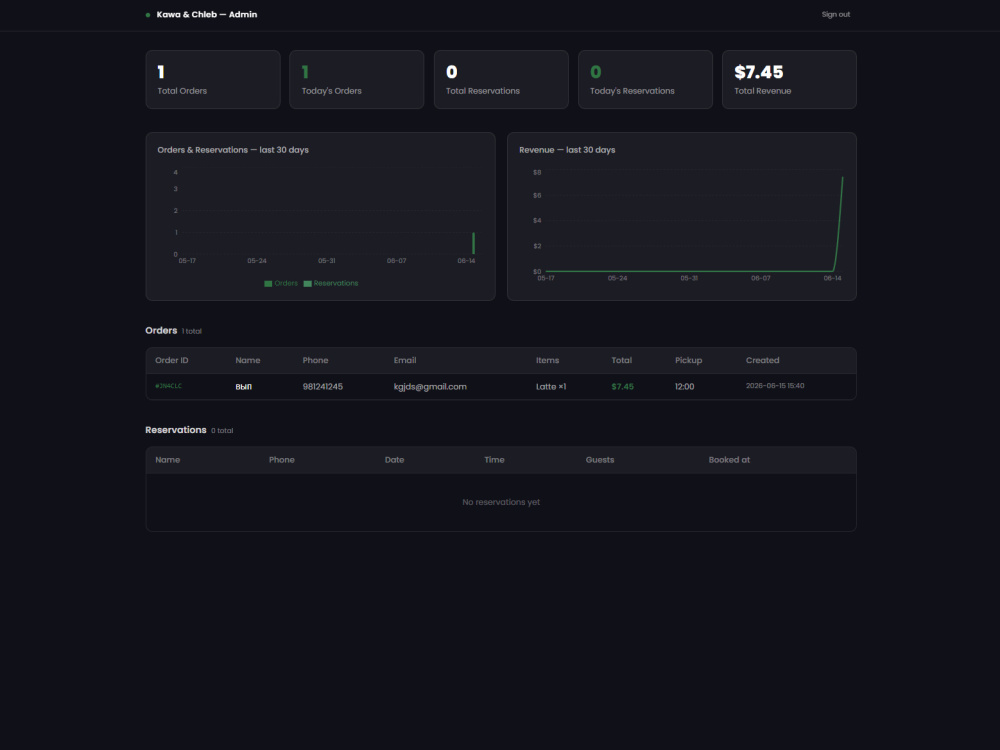The width and height of the screenshot is (1000, 750).
Task: Open the Today's Orders stat card
Action: [357, 79]
